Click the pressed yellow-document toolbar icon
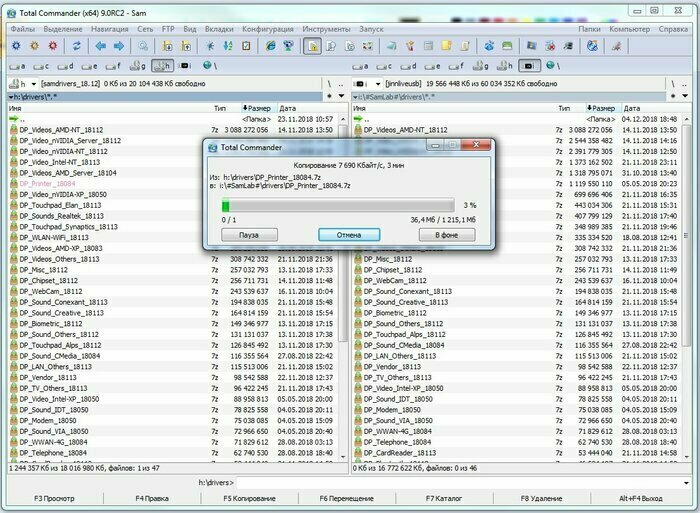Image resolution: width=700 pixels, height=513 pixels. tap(312, 46)
